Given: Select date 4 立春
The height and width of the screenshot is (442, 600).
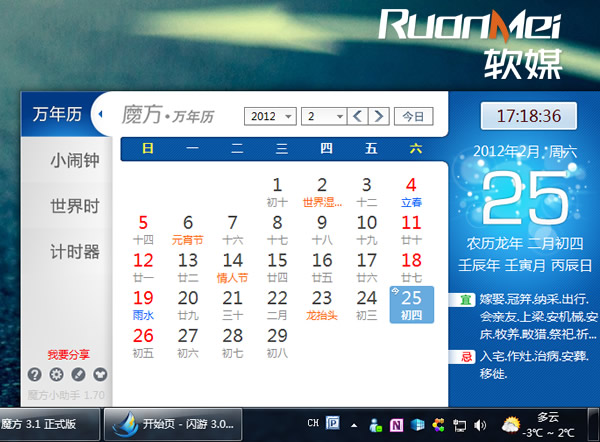Looking at the screenshot, I should [411, 192].
